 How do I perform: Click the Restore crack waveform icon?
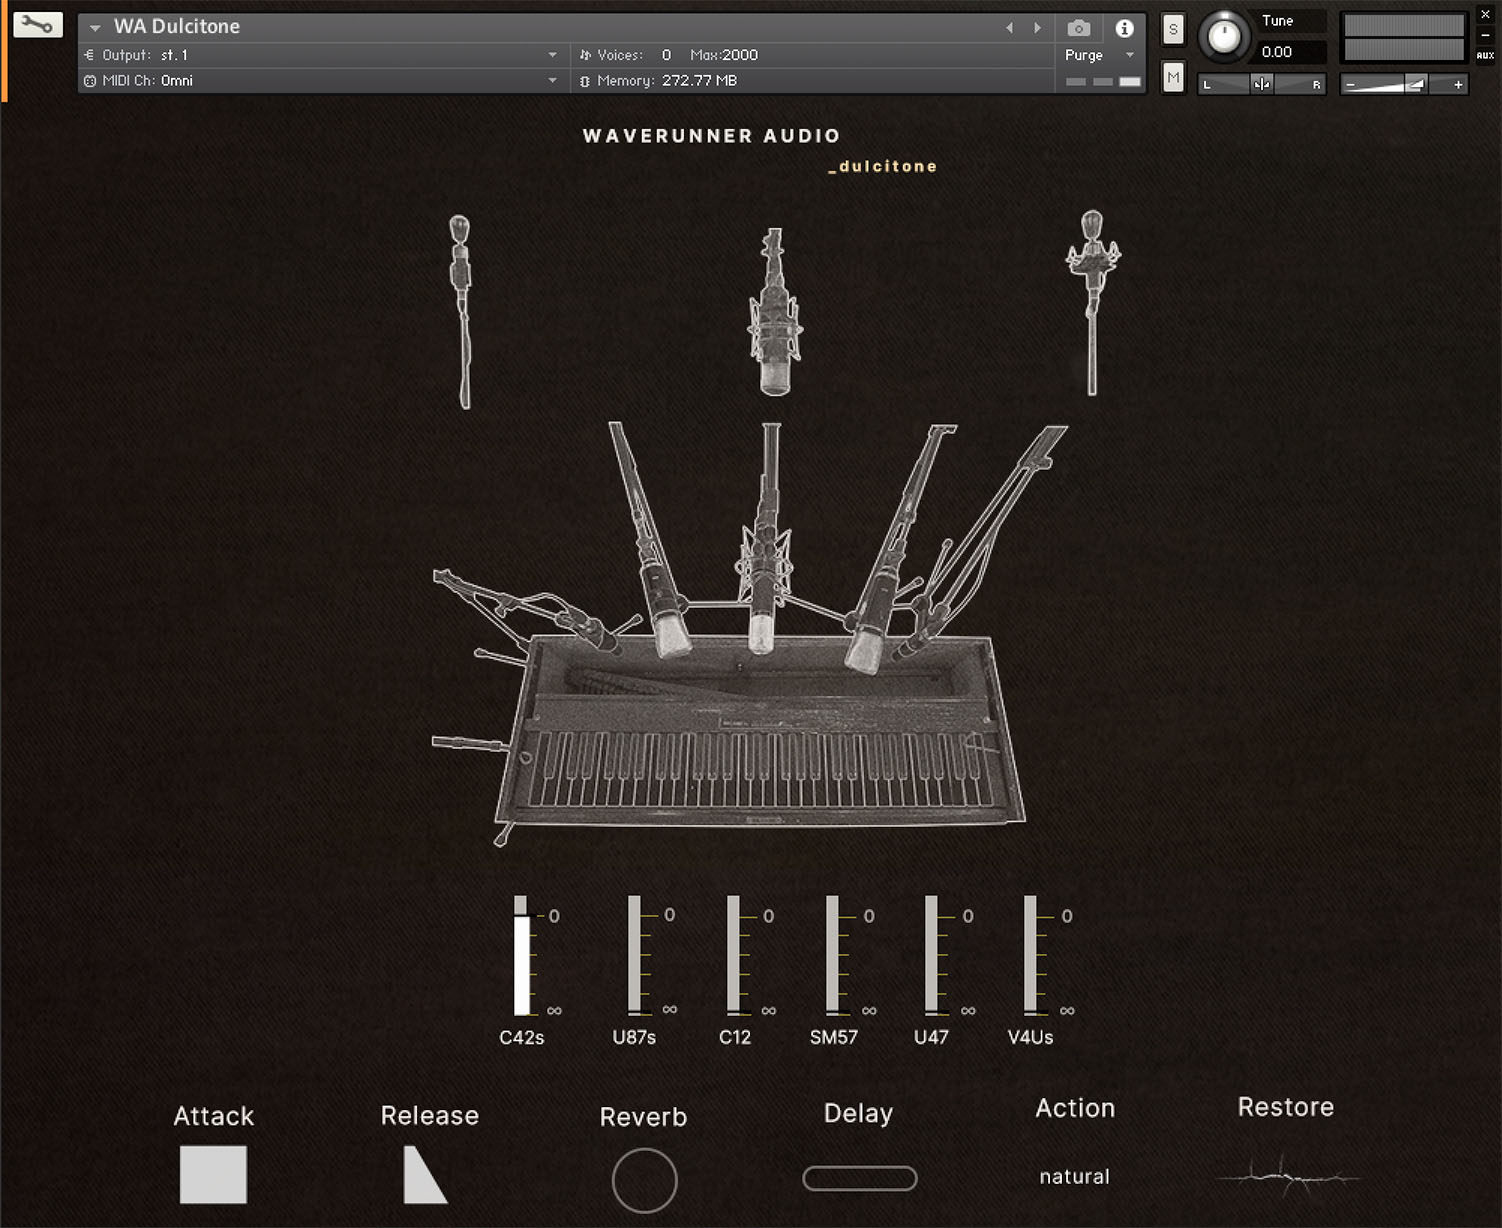pos(1286,1175)
